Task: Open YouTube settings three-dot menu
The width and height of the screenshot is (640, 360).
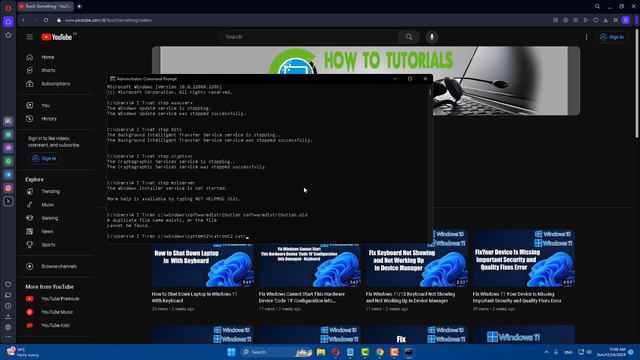Action: tap(587, 37)
